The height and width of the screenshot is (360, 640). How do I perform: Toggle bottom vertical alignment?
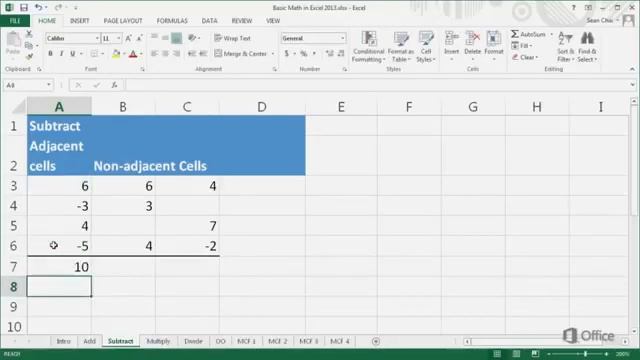(176, 38)
